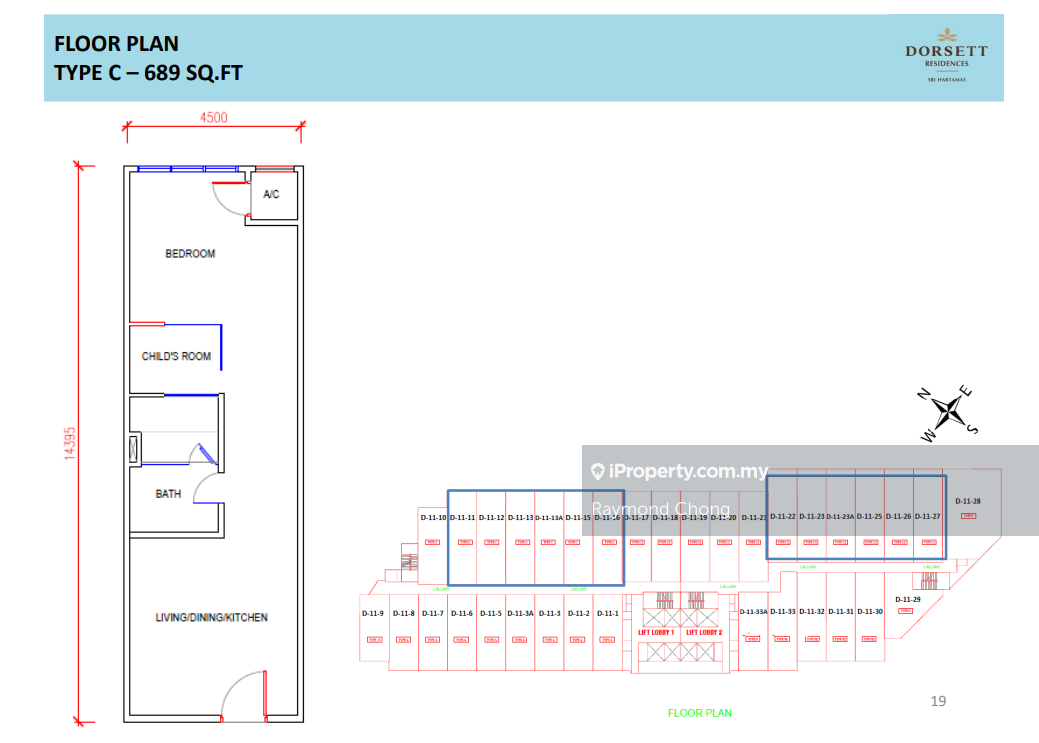Select the BEDROOM label in unit plan
Viewport: 1039px width, 743px height.
click(x=190, y=254)
